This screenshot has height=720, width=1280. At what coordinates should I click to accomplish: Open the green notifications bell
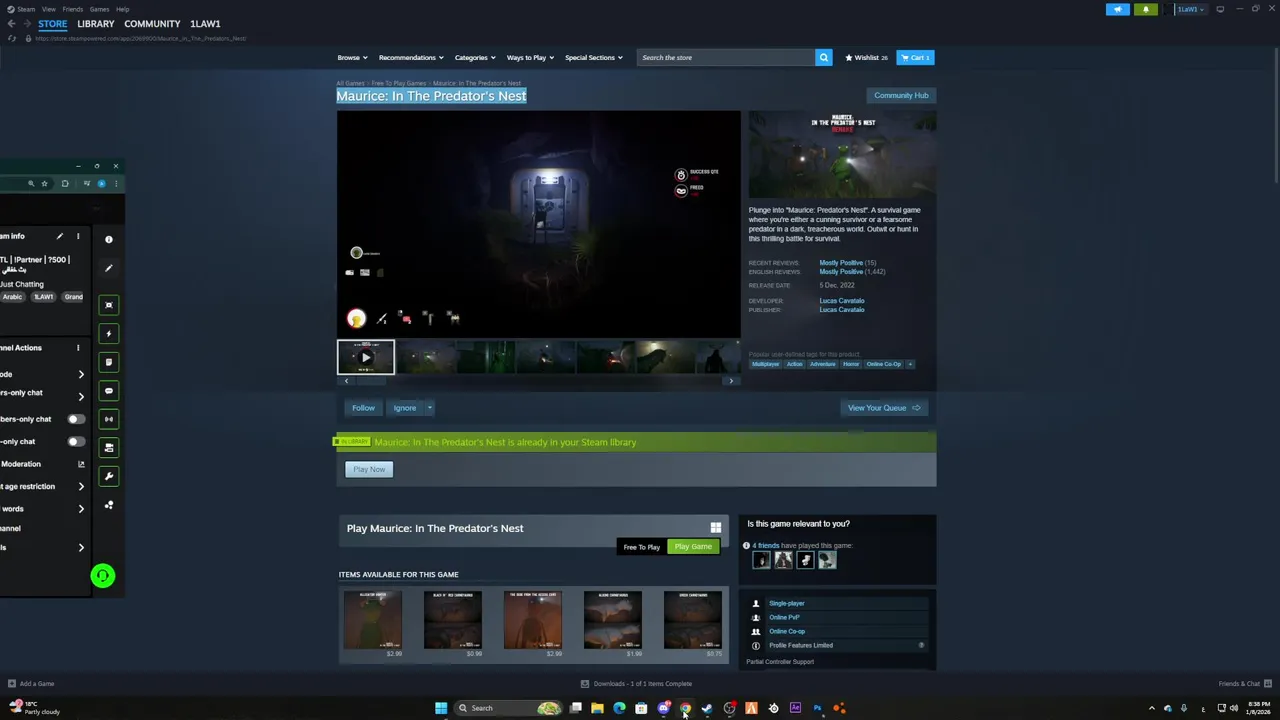tap(1146, 9)
